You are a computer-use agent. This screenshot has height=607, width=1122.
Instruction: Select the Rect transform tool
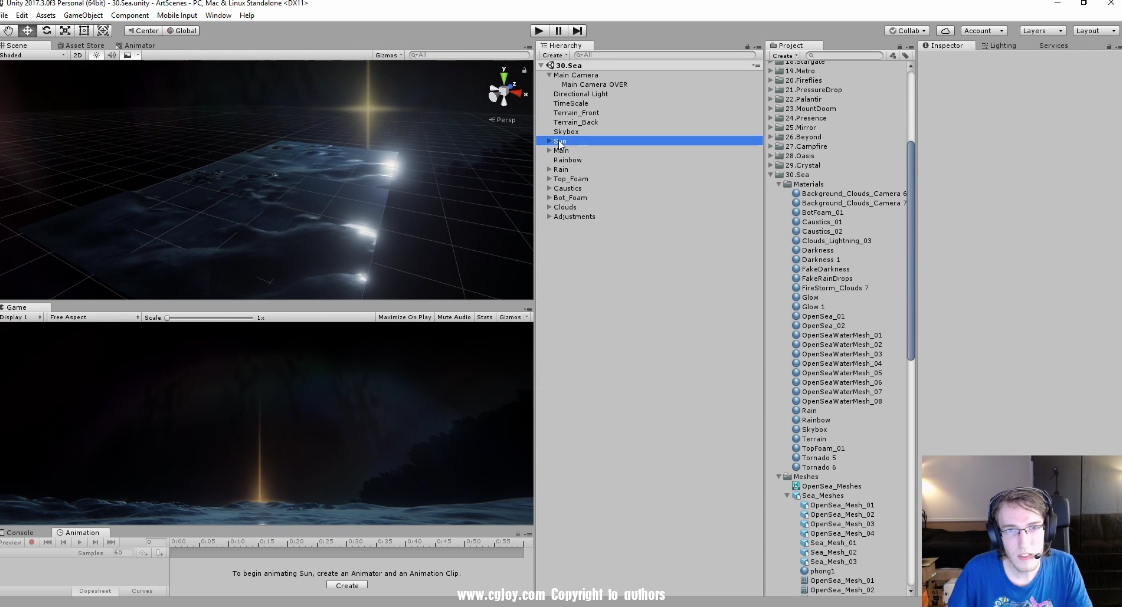[x=84, y=31]
